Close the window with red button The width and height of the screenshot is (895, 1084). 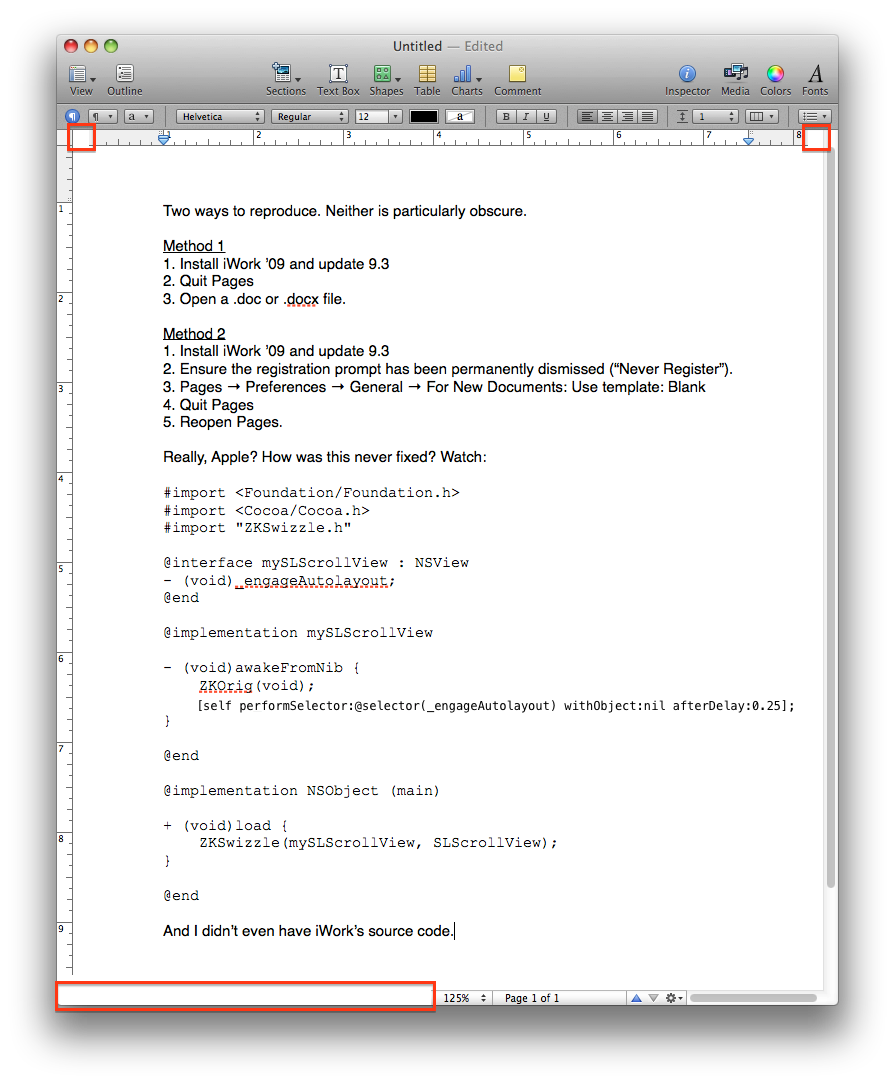(x=70, y=46)
